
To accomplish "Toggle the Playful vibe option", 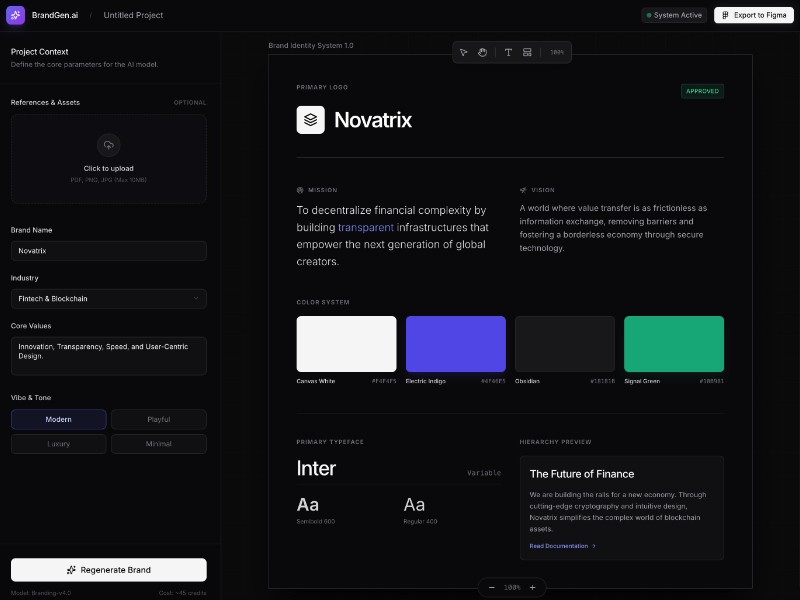I will pyautogui.click(x=158, y=420).
